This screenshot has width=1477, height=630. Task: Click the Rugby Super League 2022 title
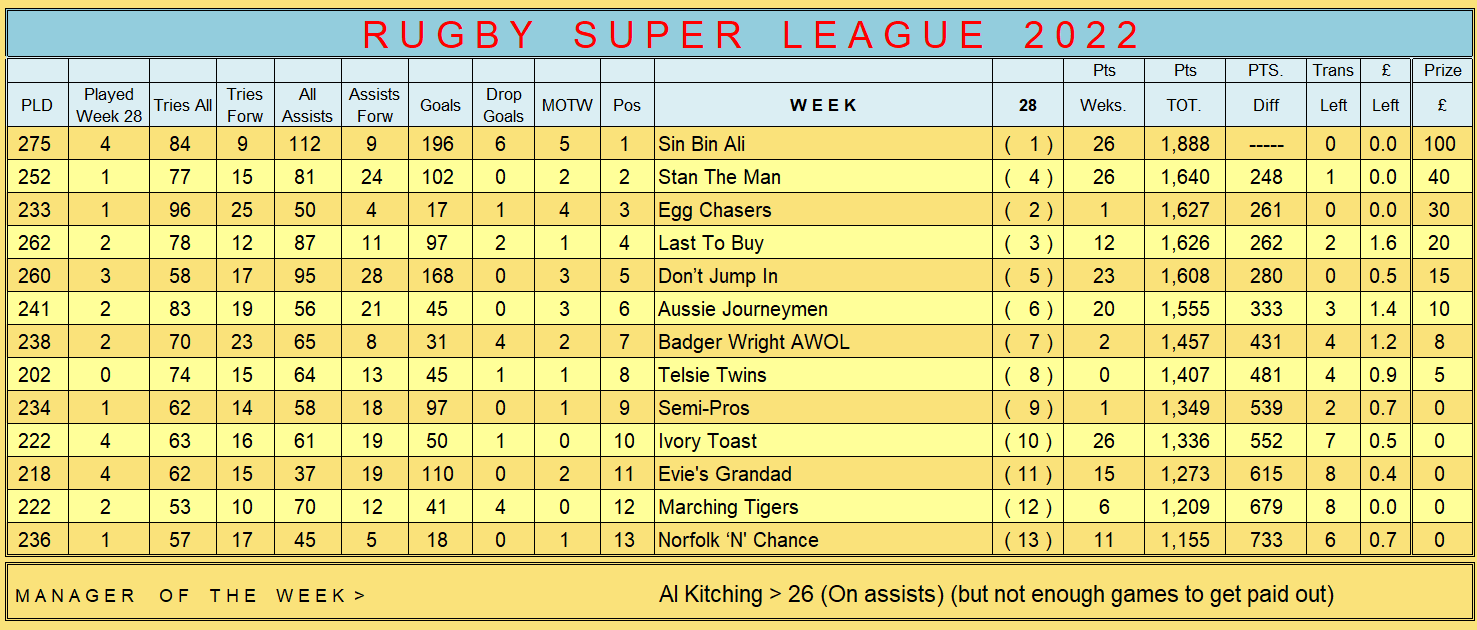point(751,35)
